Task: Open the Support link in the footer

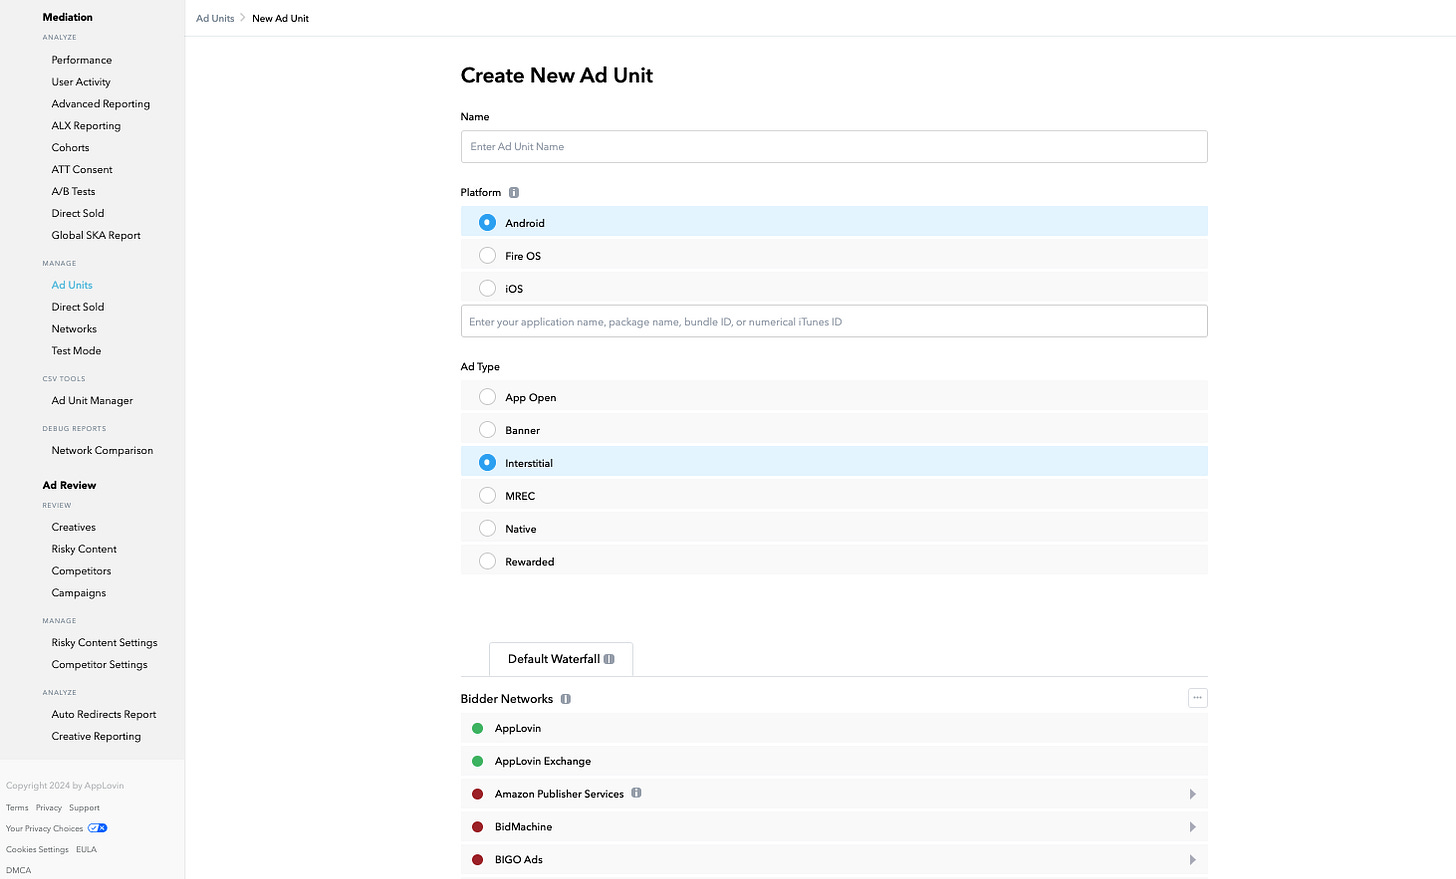Action: [84, 807]
